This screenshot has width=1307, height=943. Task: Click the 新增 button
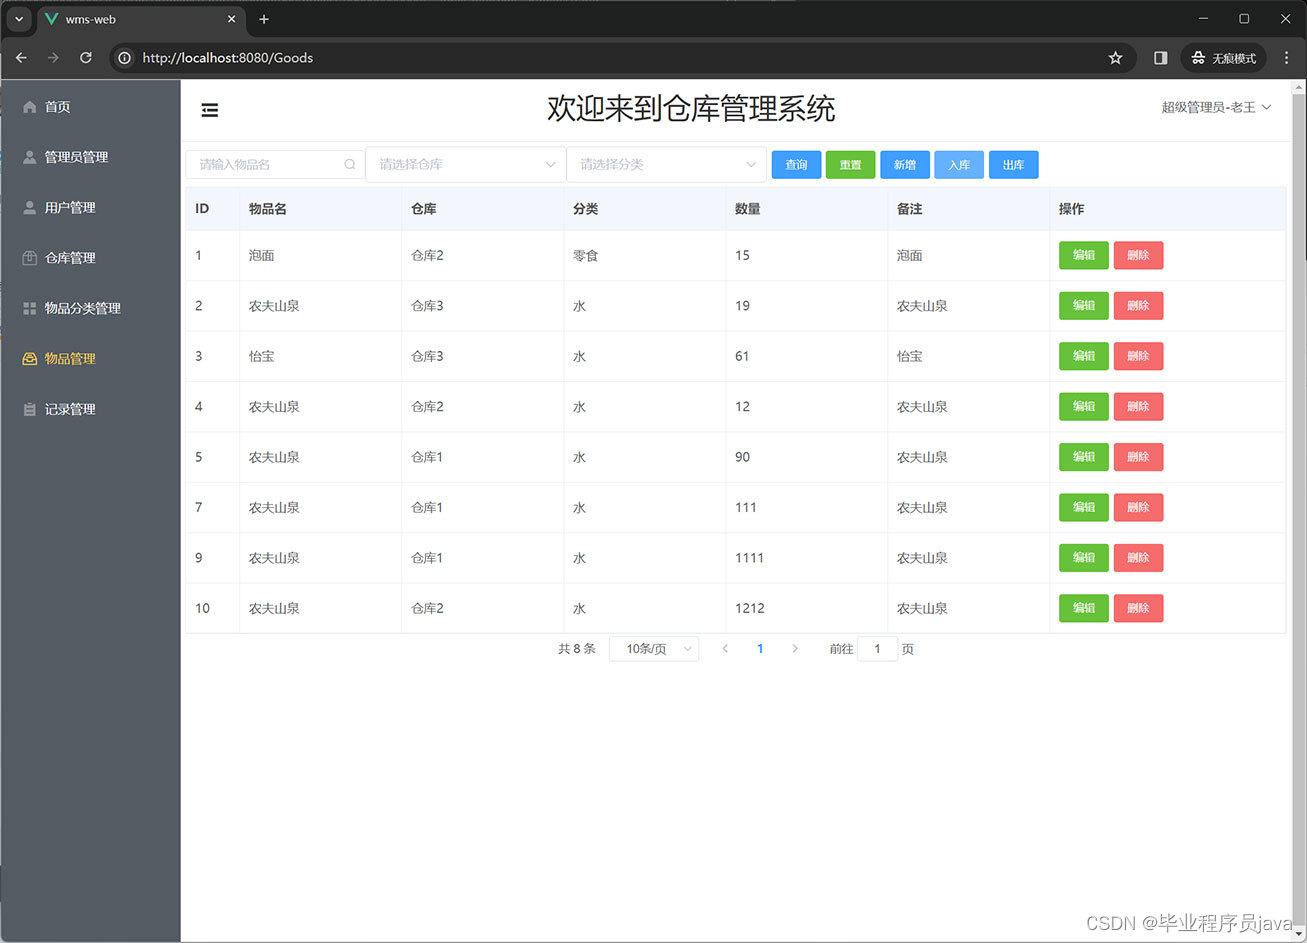click(905, 165)
